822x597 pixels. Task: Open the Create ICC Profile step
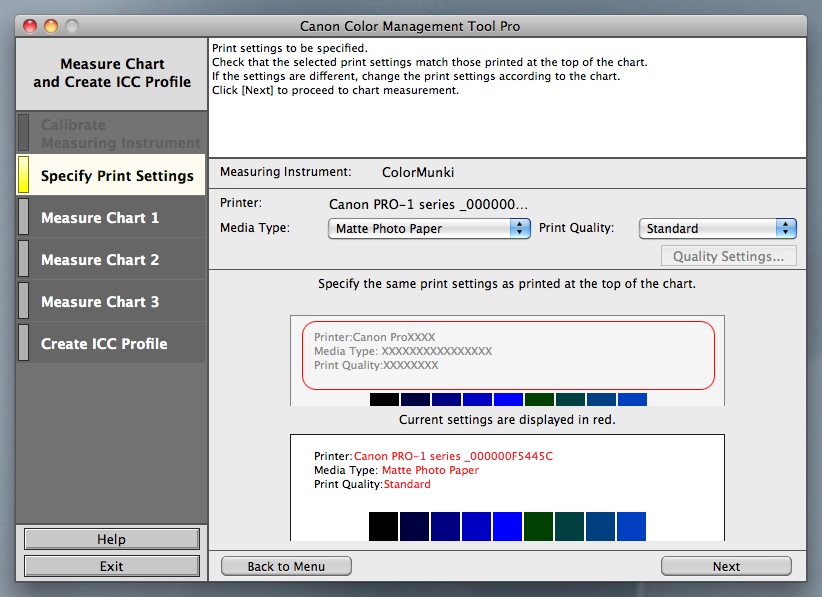[104, 344]
